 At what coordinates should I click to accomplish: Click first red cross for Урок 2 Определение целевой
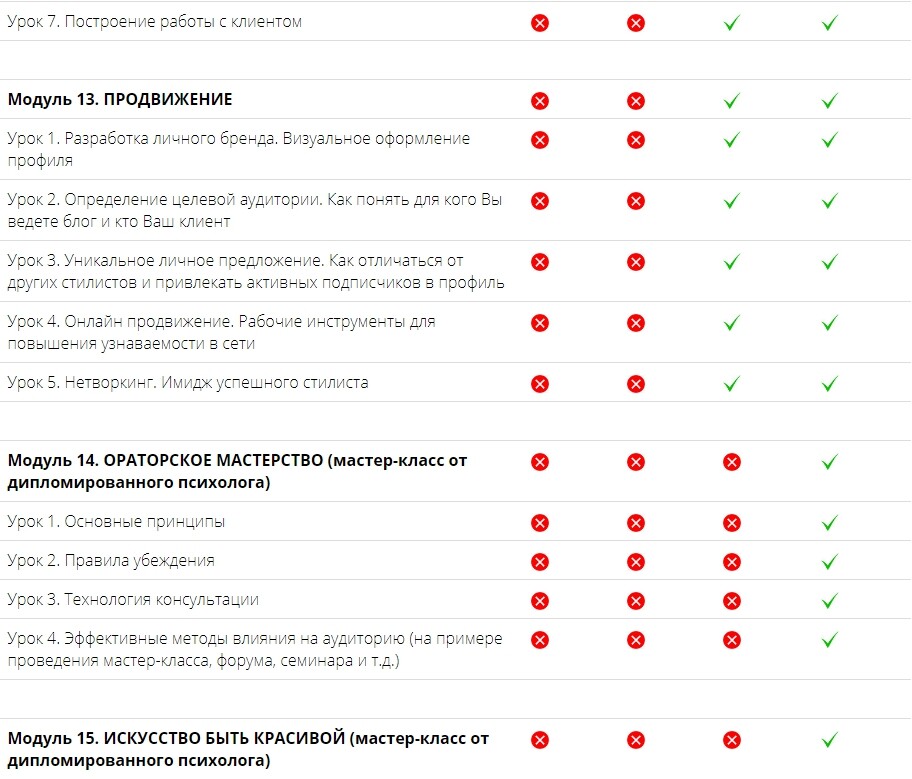pos(540,201)
